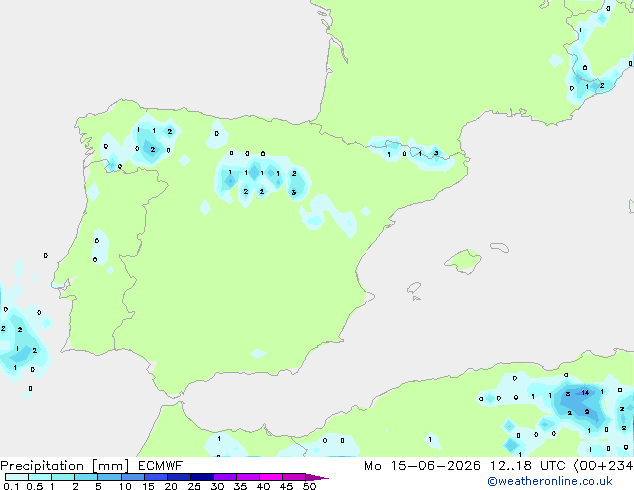
Task: Pick the legend swatch between 10 and 15
Action: (133, 477)
